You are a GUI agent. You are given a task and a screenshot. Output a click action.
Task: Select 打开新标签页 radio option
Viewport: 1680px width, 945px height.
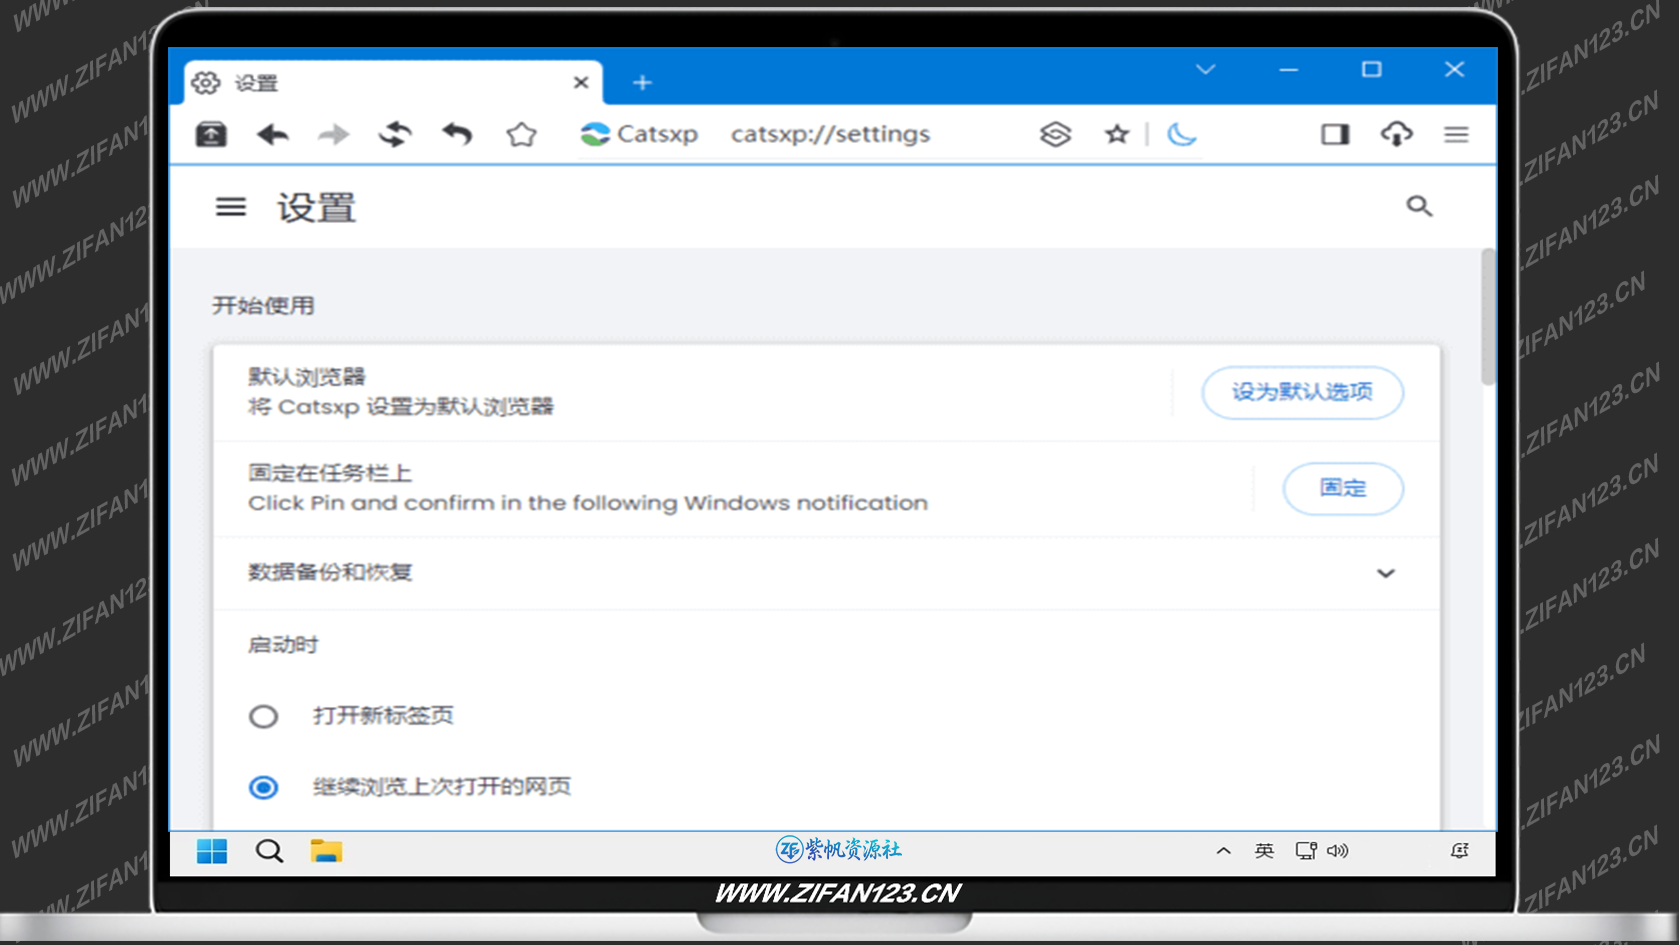pyautogui.click(x=263, y=716)
